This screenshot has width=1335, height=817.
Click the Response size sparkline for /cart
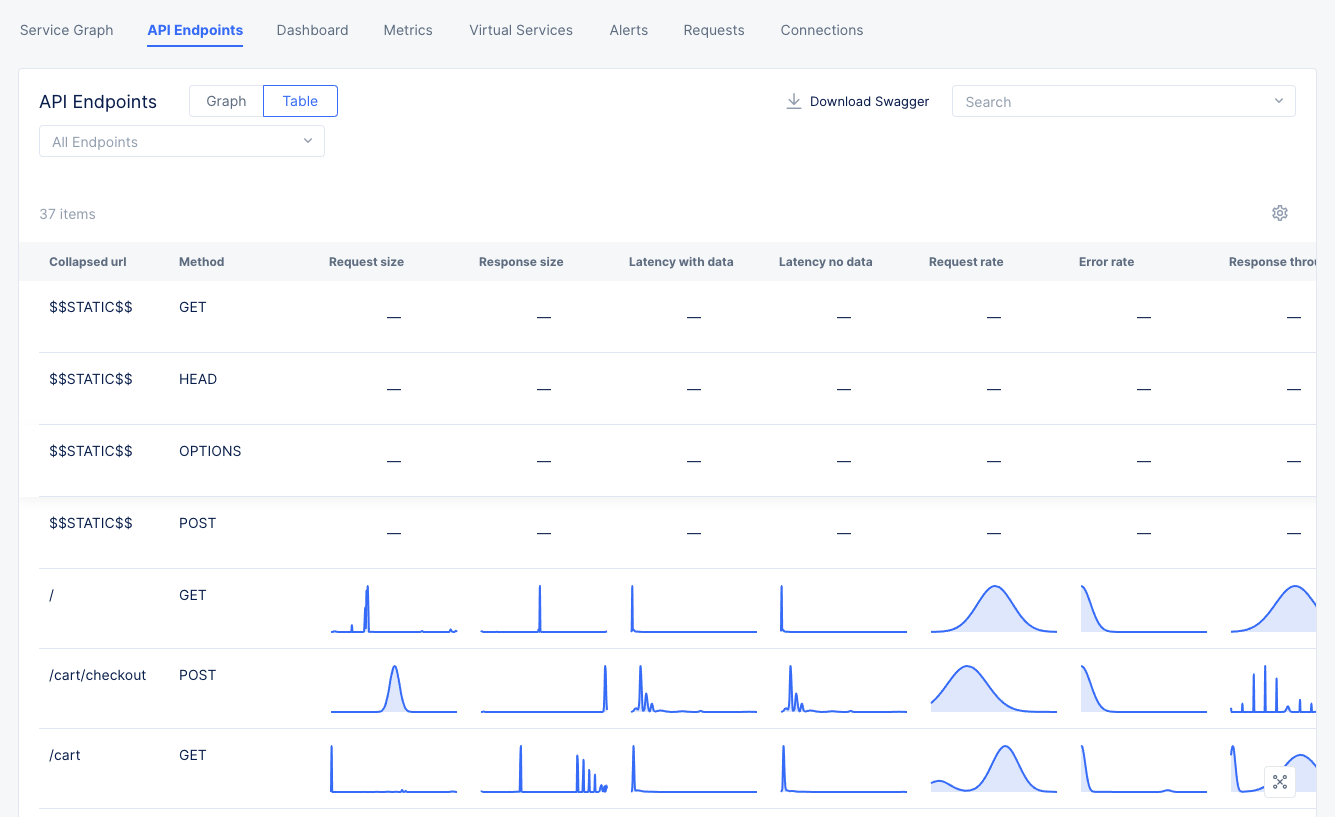tap(544, 768)
